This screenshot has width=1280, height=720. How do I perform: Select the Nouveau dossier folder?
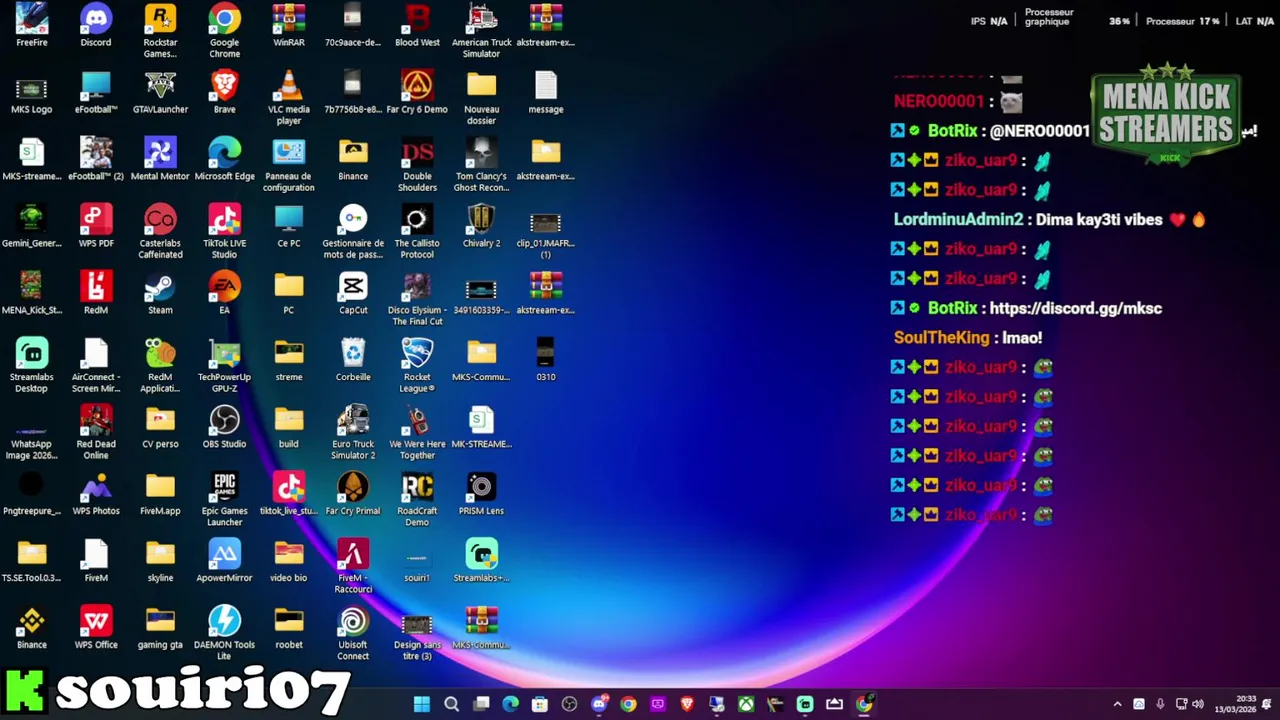(x=481, y=98)
